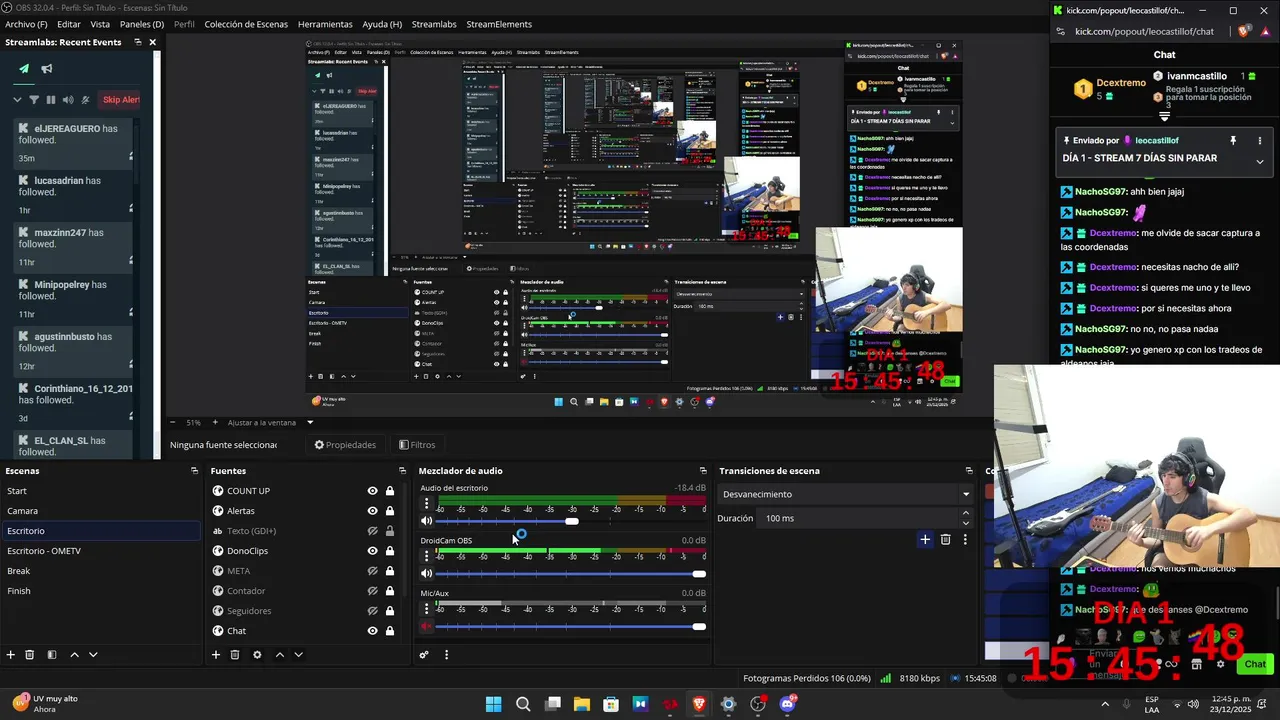Click Skip Alert button
Viewport: 1280px width, 720px height.
point(121,100)
